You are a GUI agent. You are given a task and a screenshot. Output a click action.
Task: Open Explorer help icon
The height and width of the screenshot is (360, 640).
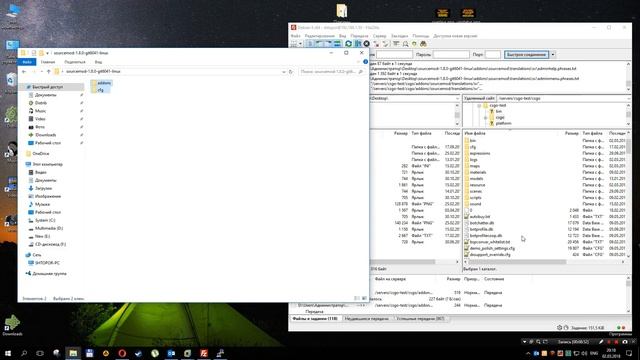[365, 62]
